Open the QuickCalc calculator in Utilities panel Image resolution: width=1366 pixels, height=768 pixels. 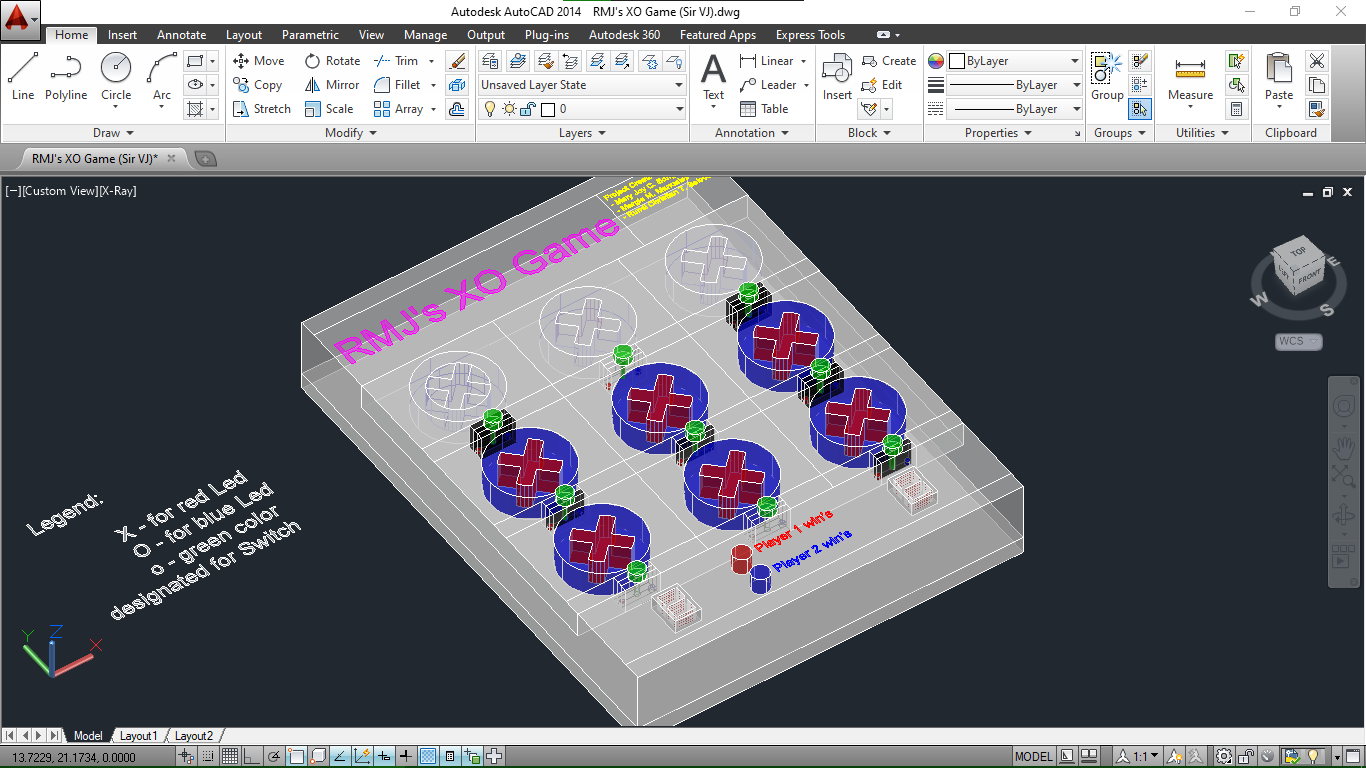tap(1237, 109)
